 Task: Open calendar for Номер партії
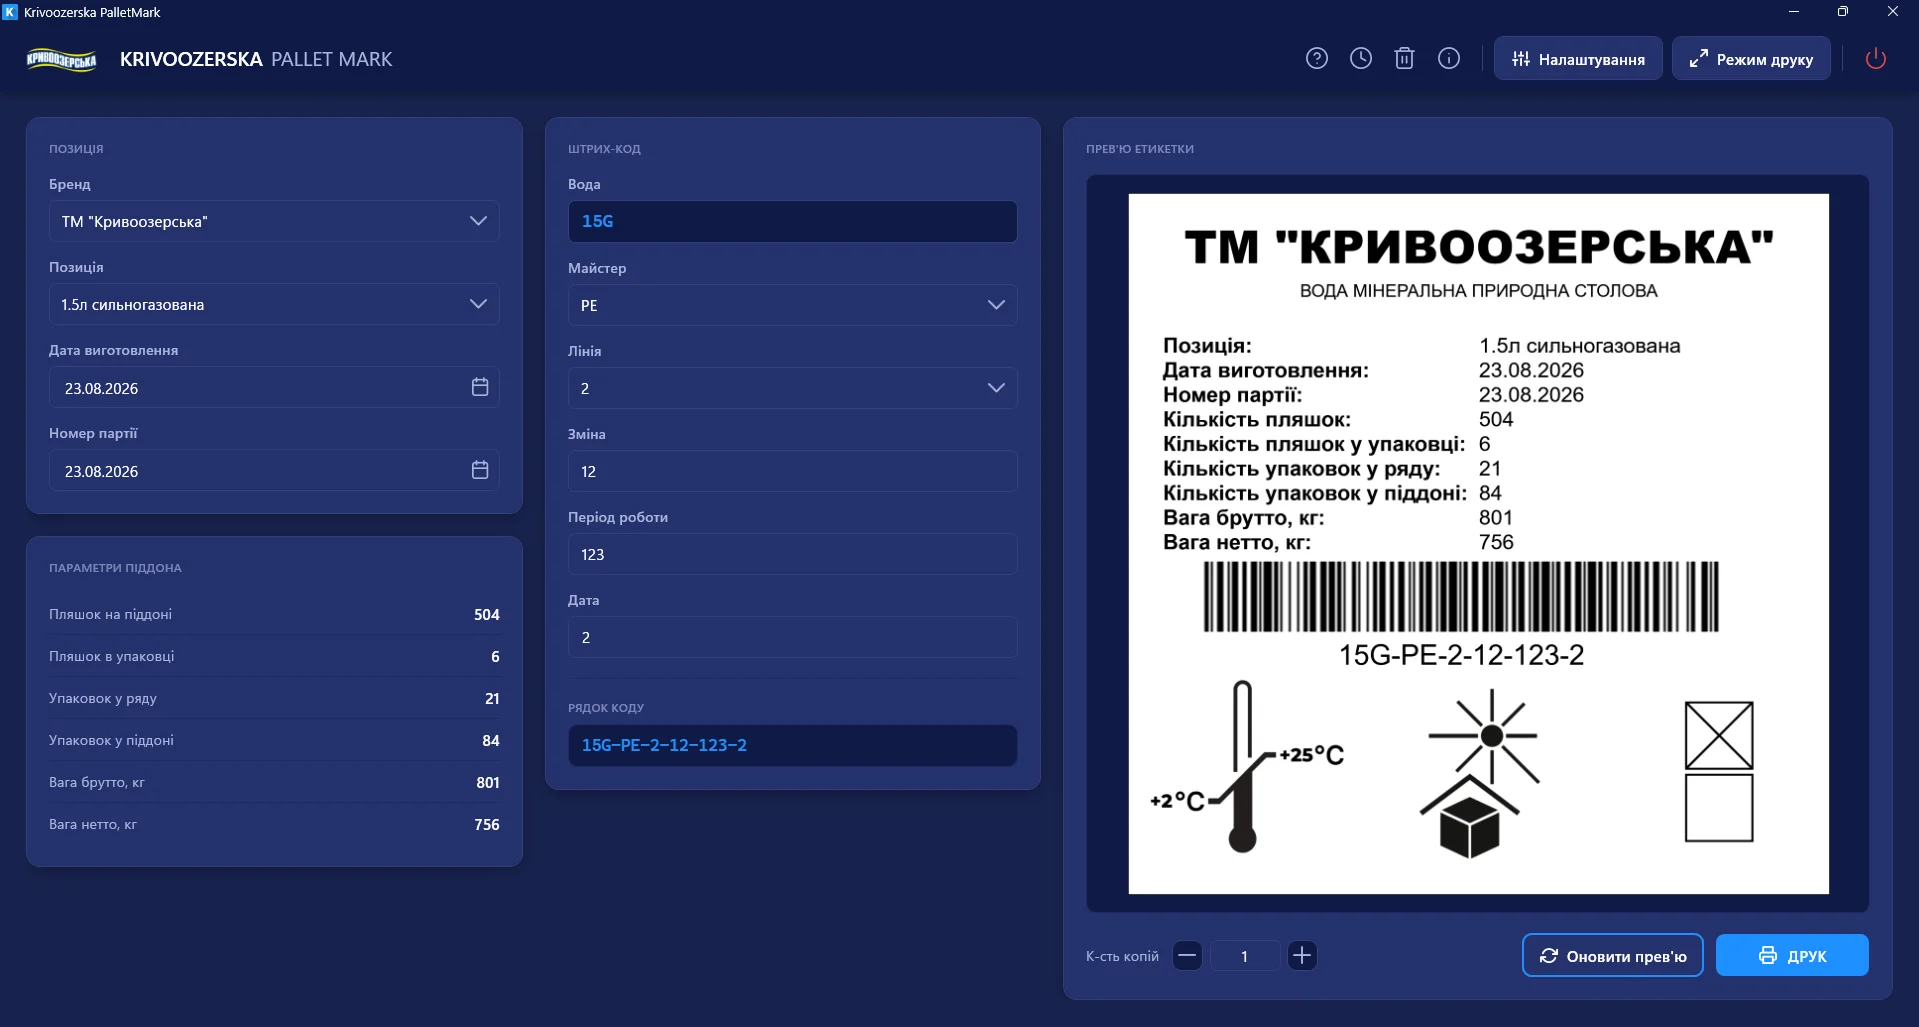tap(480, 470)
